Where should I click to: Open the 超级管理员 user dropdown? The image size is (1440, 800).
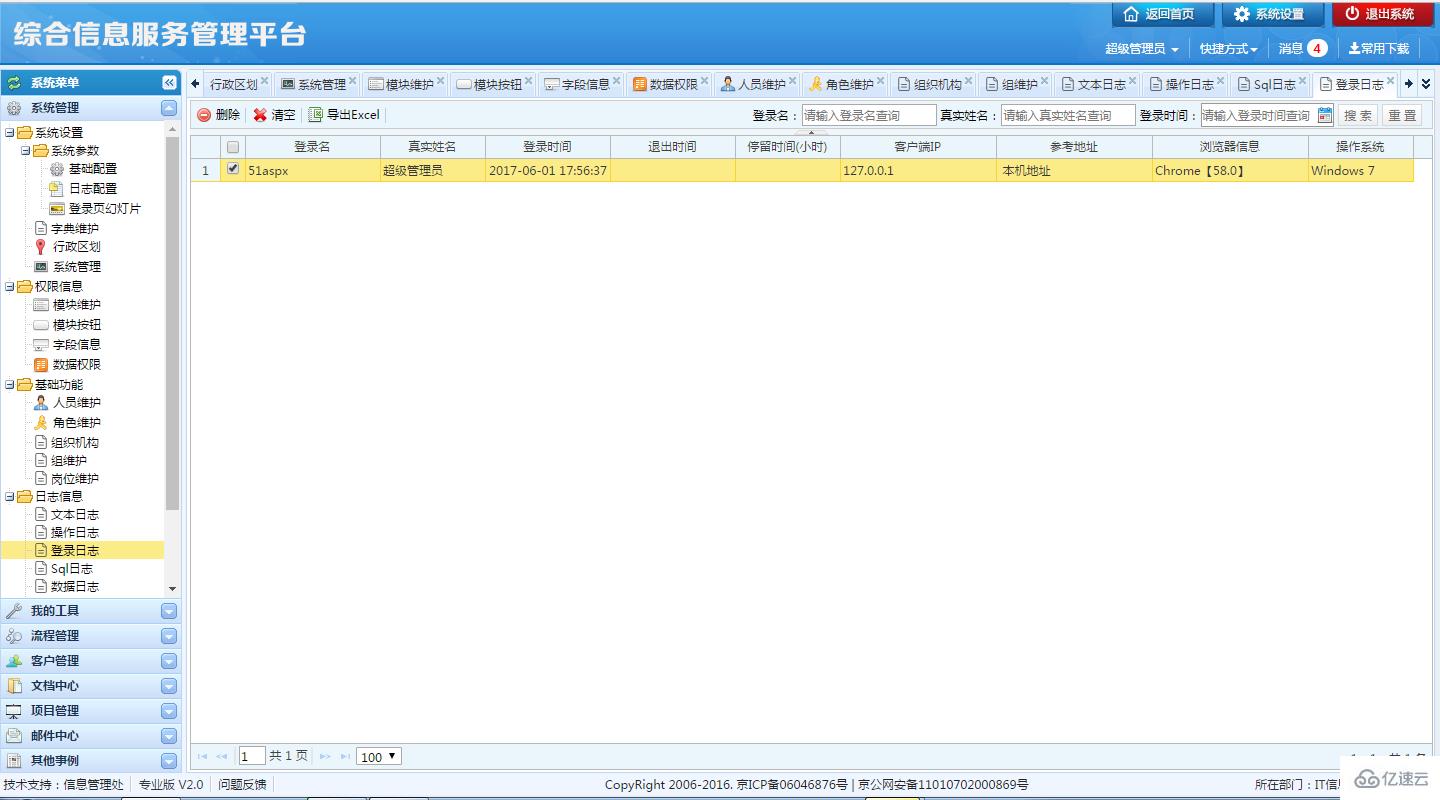pos(1141,48)
